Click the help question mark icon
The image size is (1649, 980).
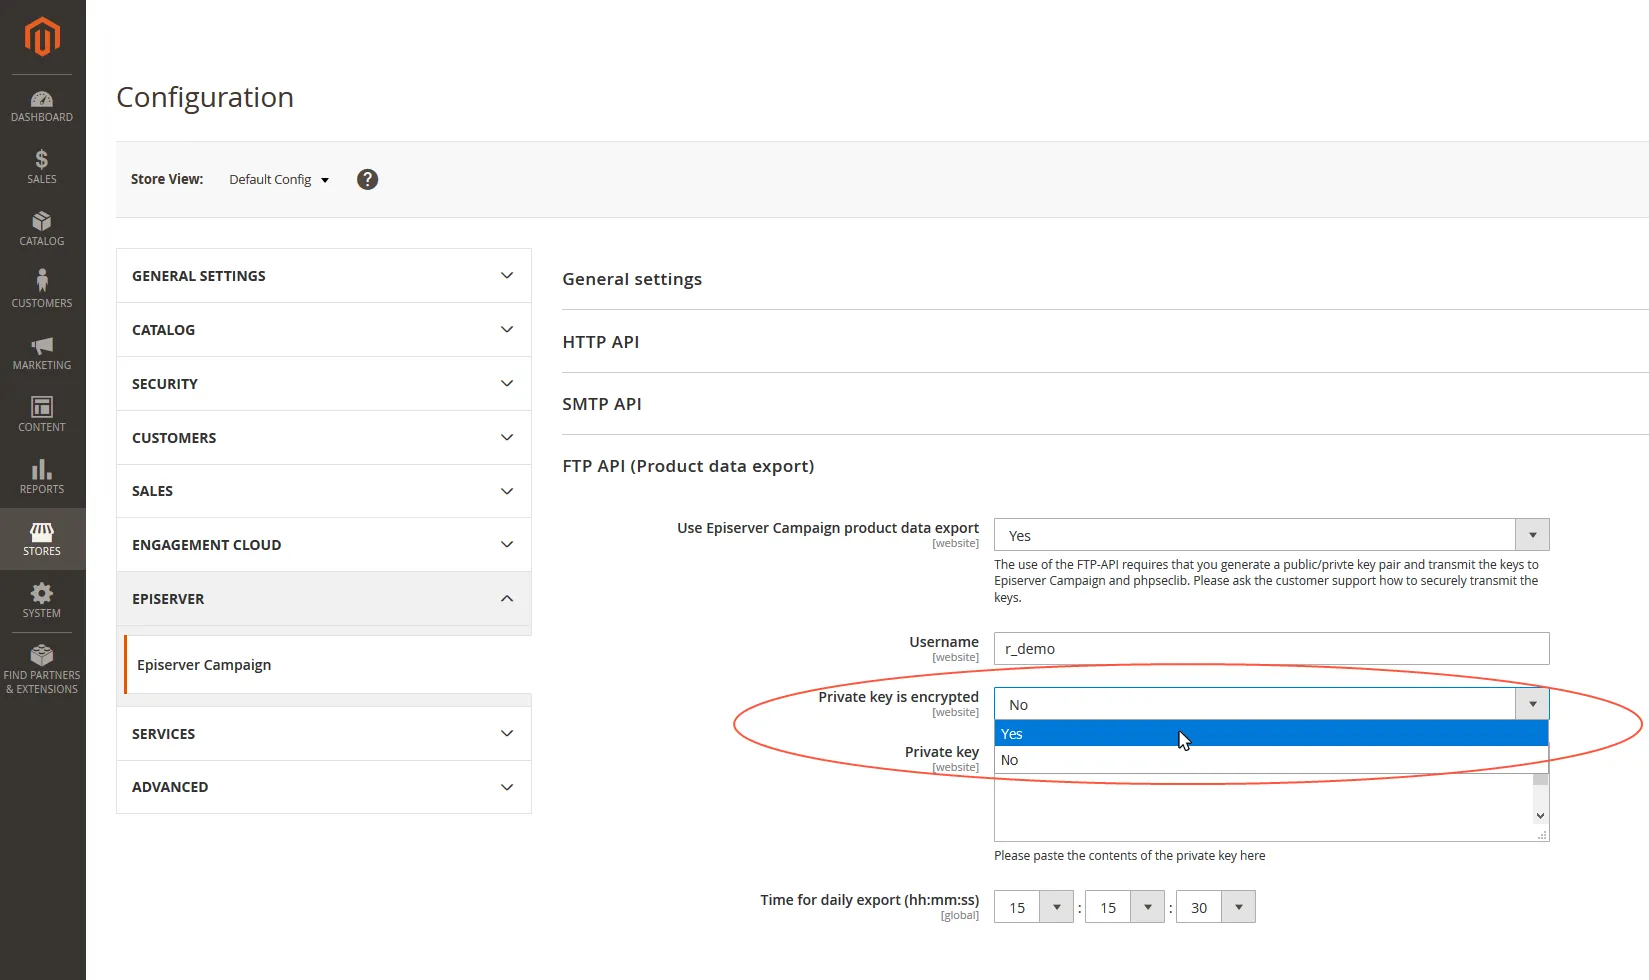coord(368,179)
